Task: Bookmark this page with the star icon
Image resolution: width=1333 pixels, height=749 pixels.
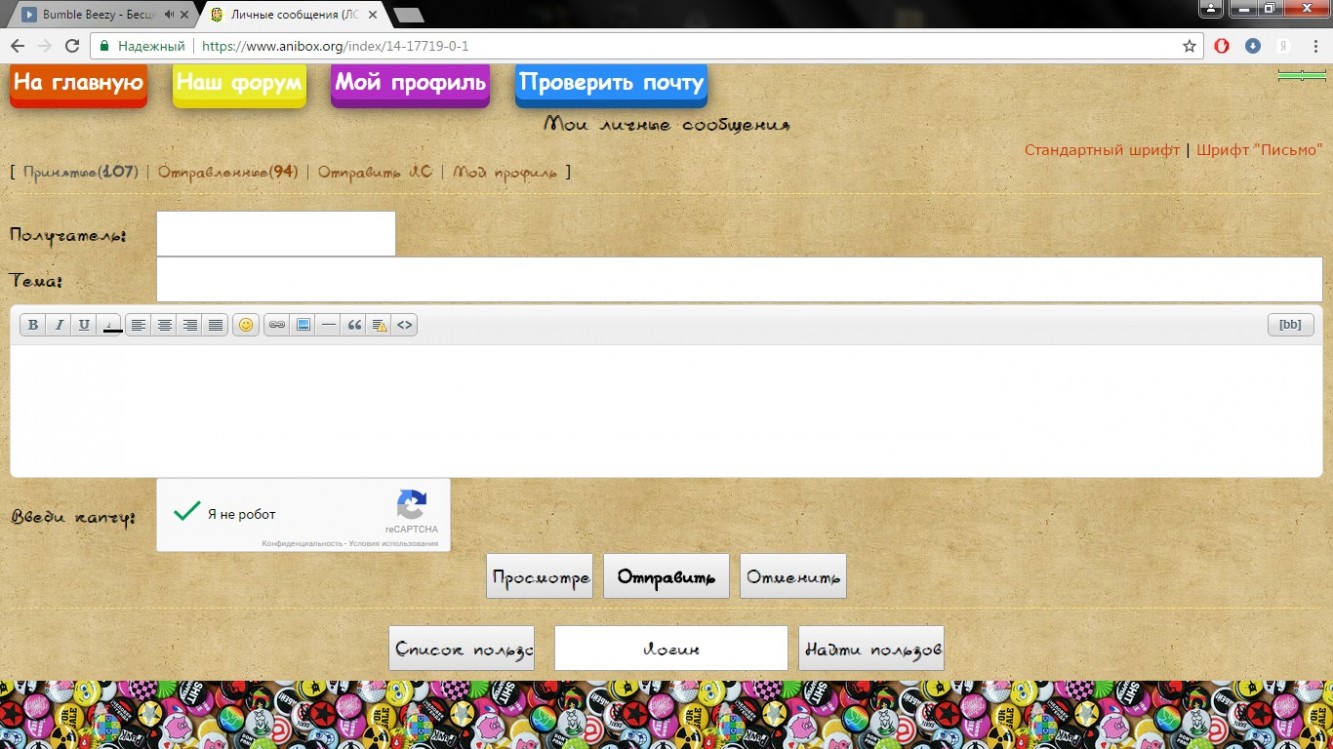Action: click(x=1189, y=46)
